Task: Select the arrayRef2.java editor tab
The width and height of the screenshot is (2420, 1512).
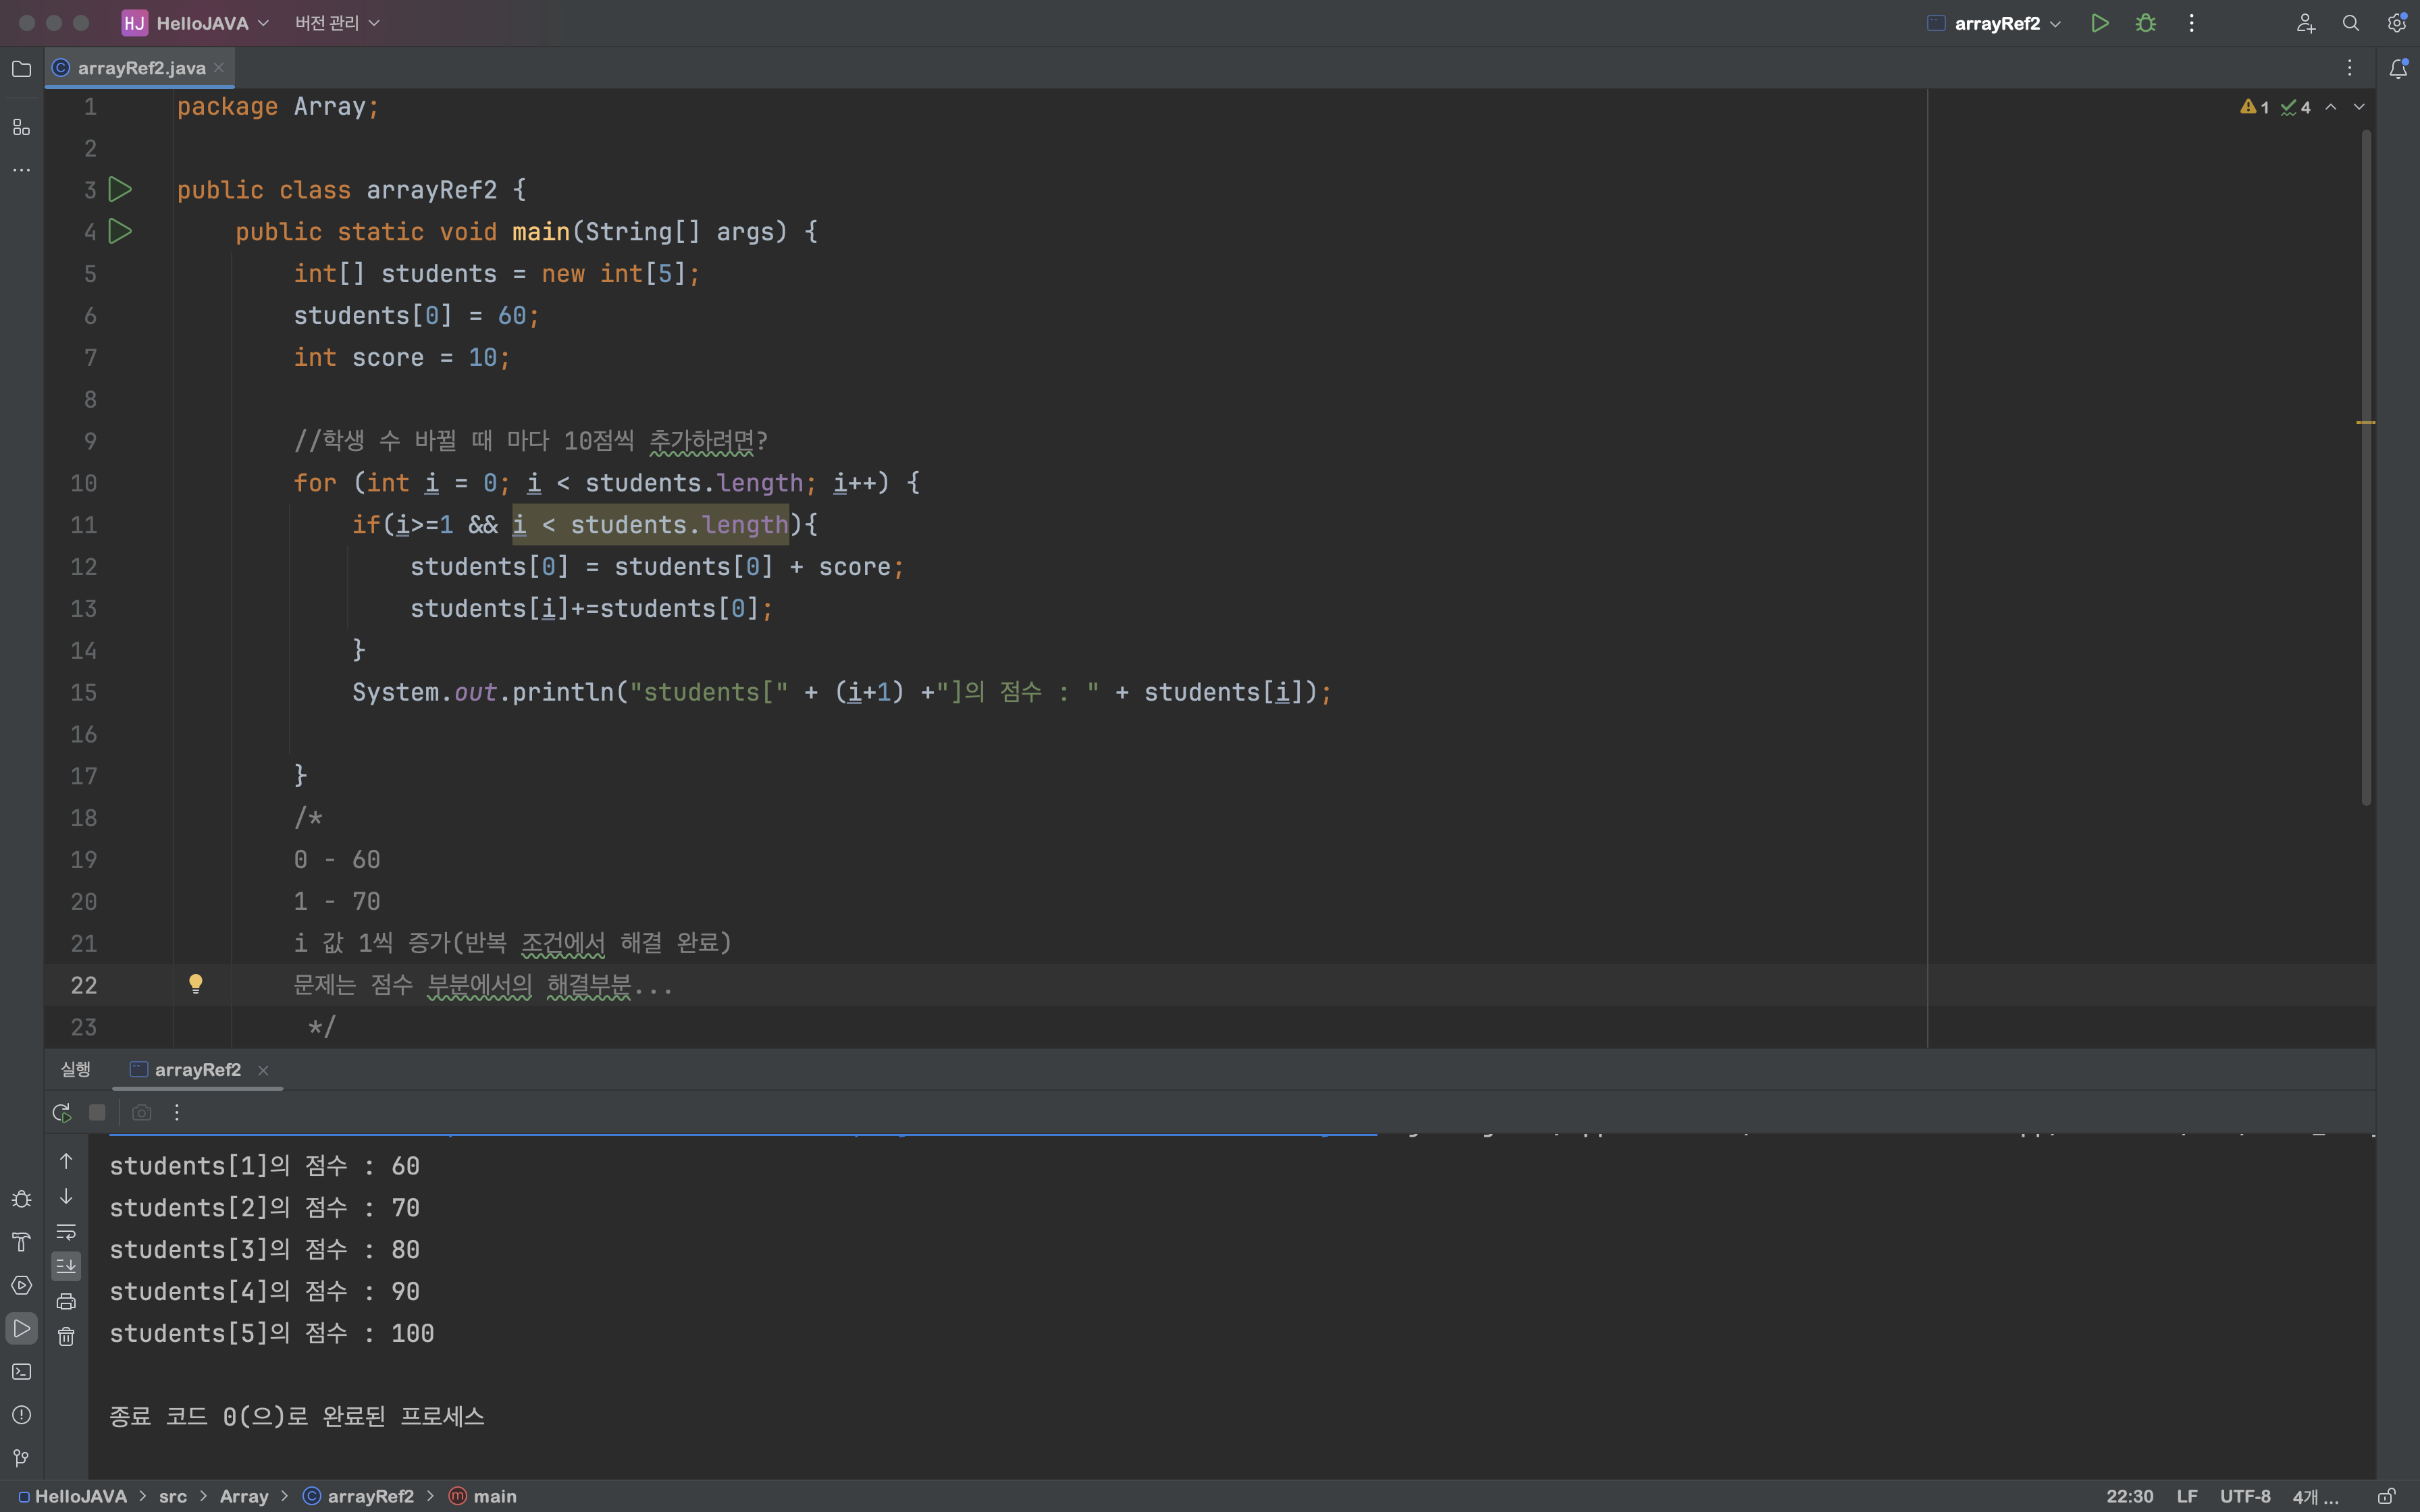Action: click(x=141, y=68)
